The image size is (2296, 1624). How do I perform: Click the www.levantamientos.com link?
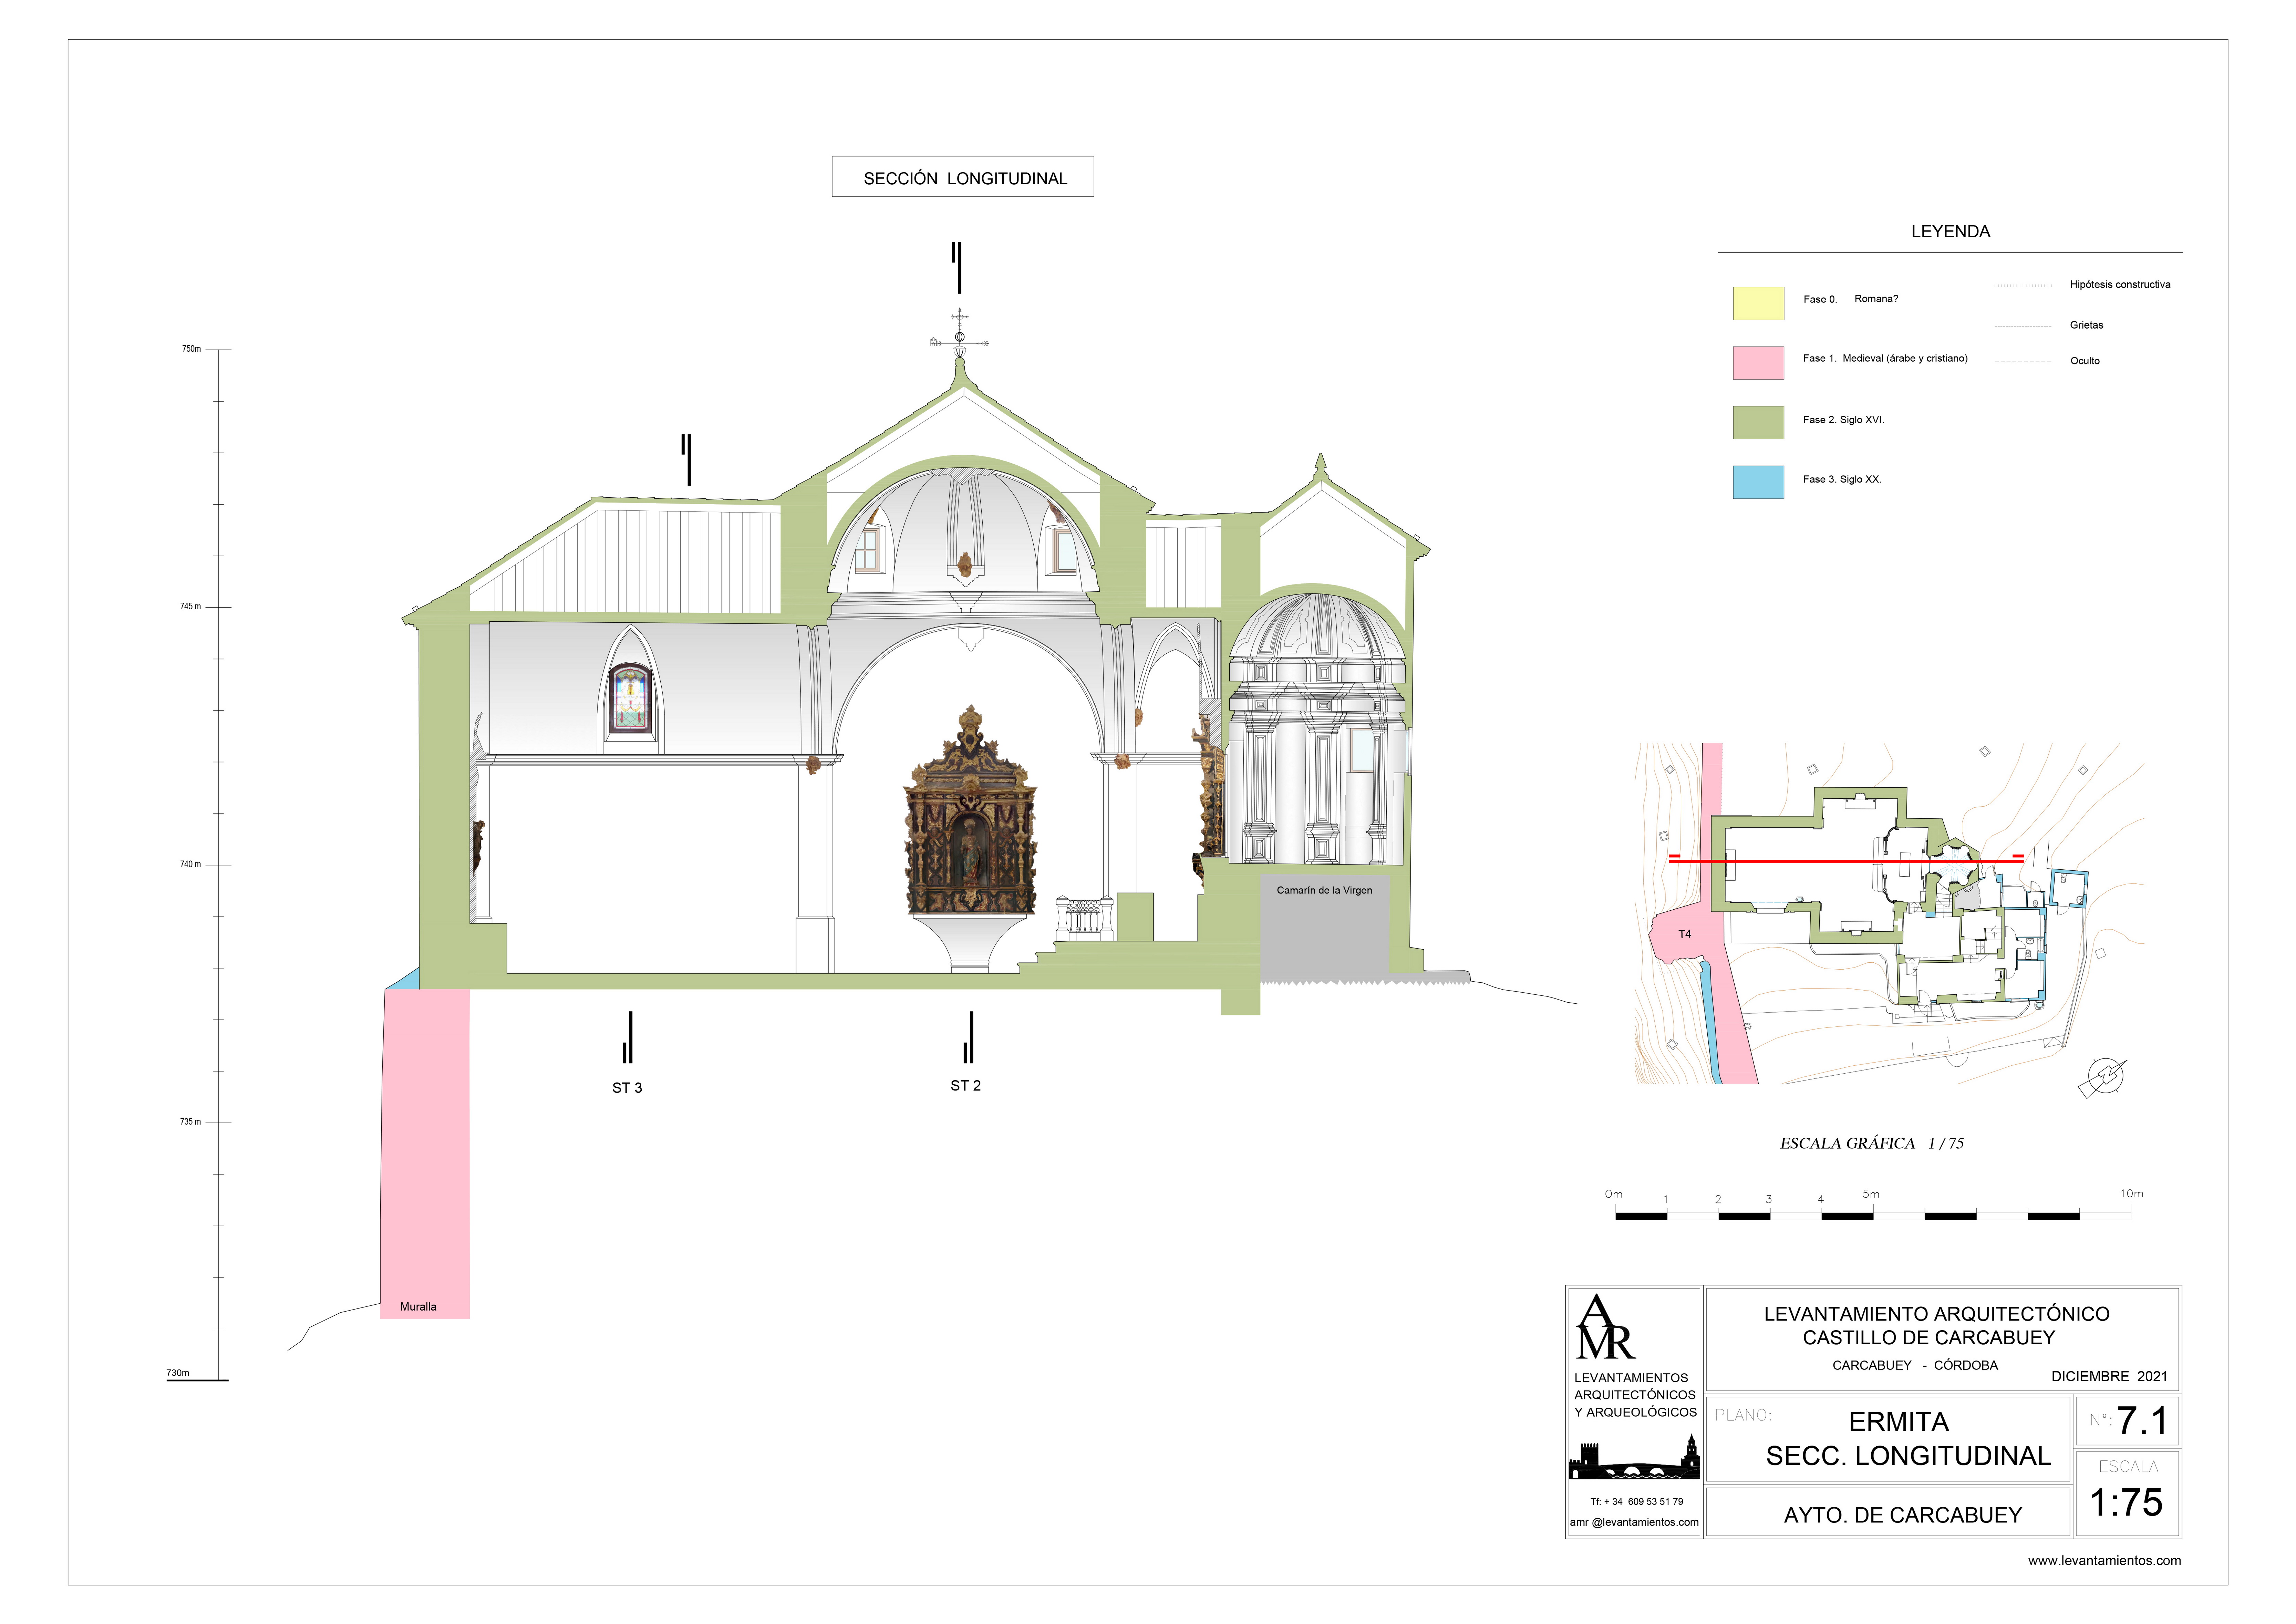click(x=2104, y=1560)
